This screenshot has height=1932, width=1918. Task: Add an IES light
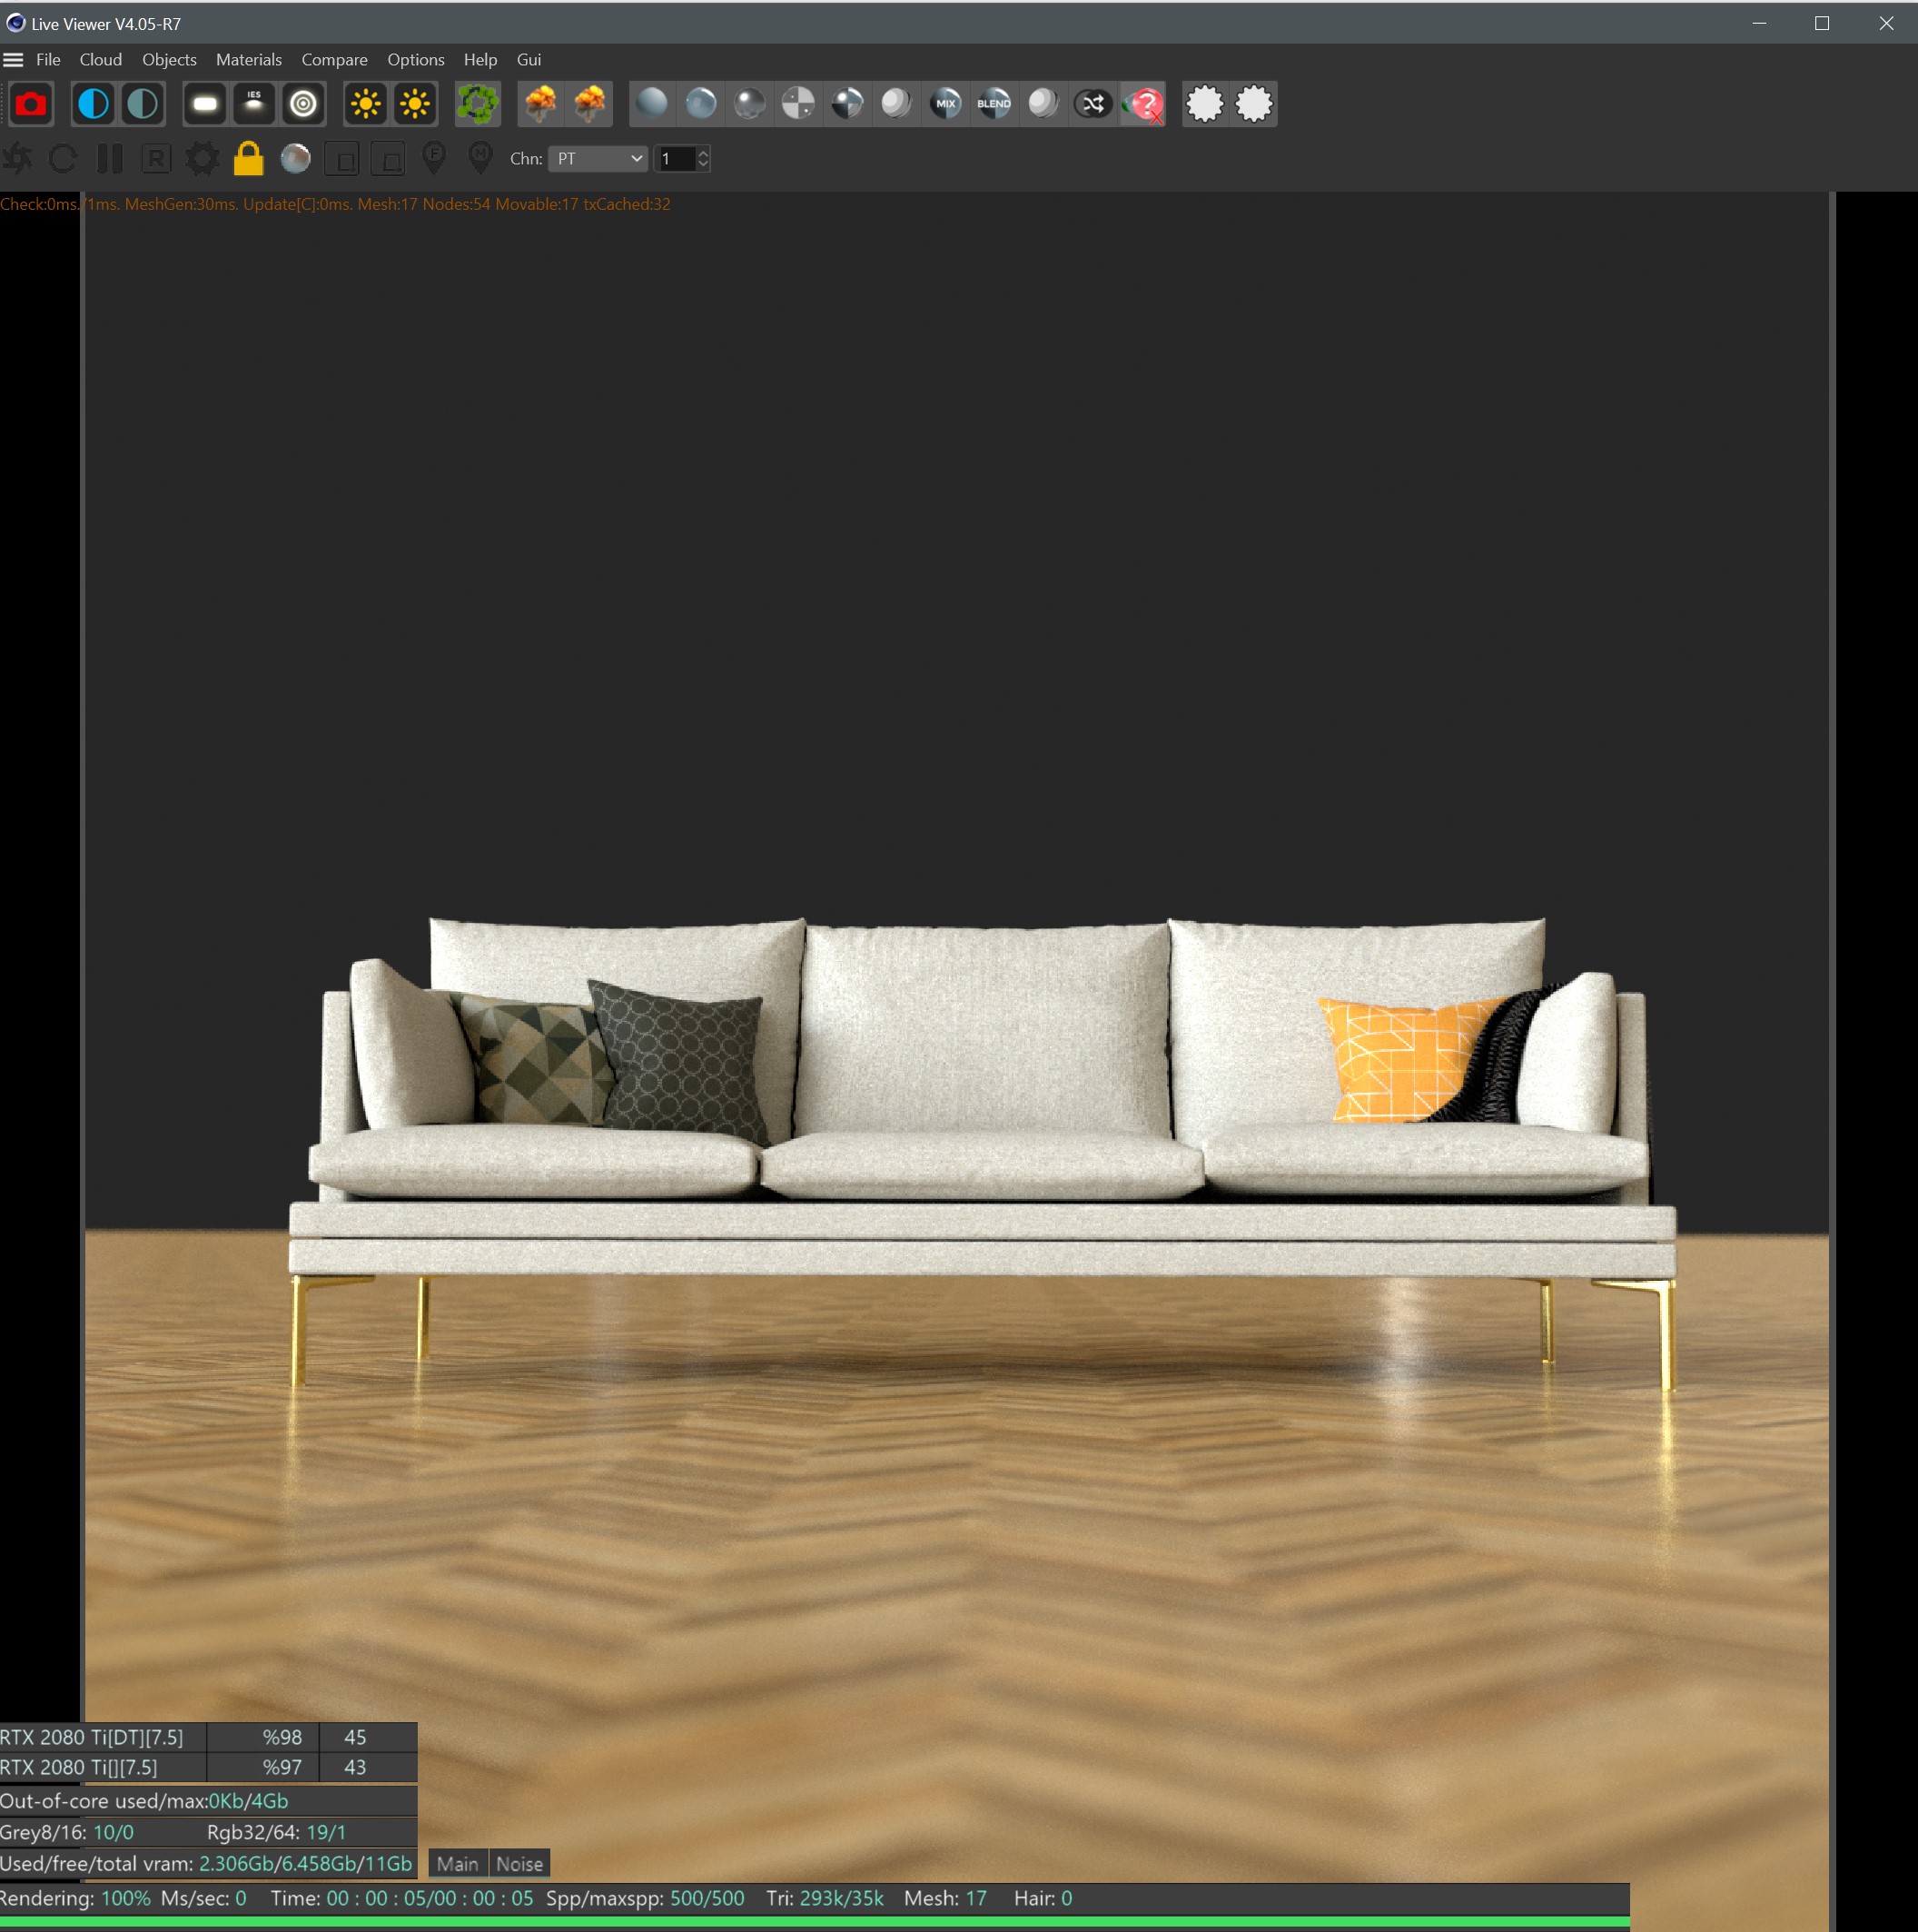[254, 104]
